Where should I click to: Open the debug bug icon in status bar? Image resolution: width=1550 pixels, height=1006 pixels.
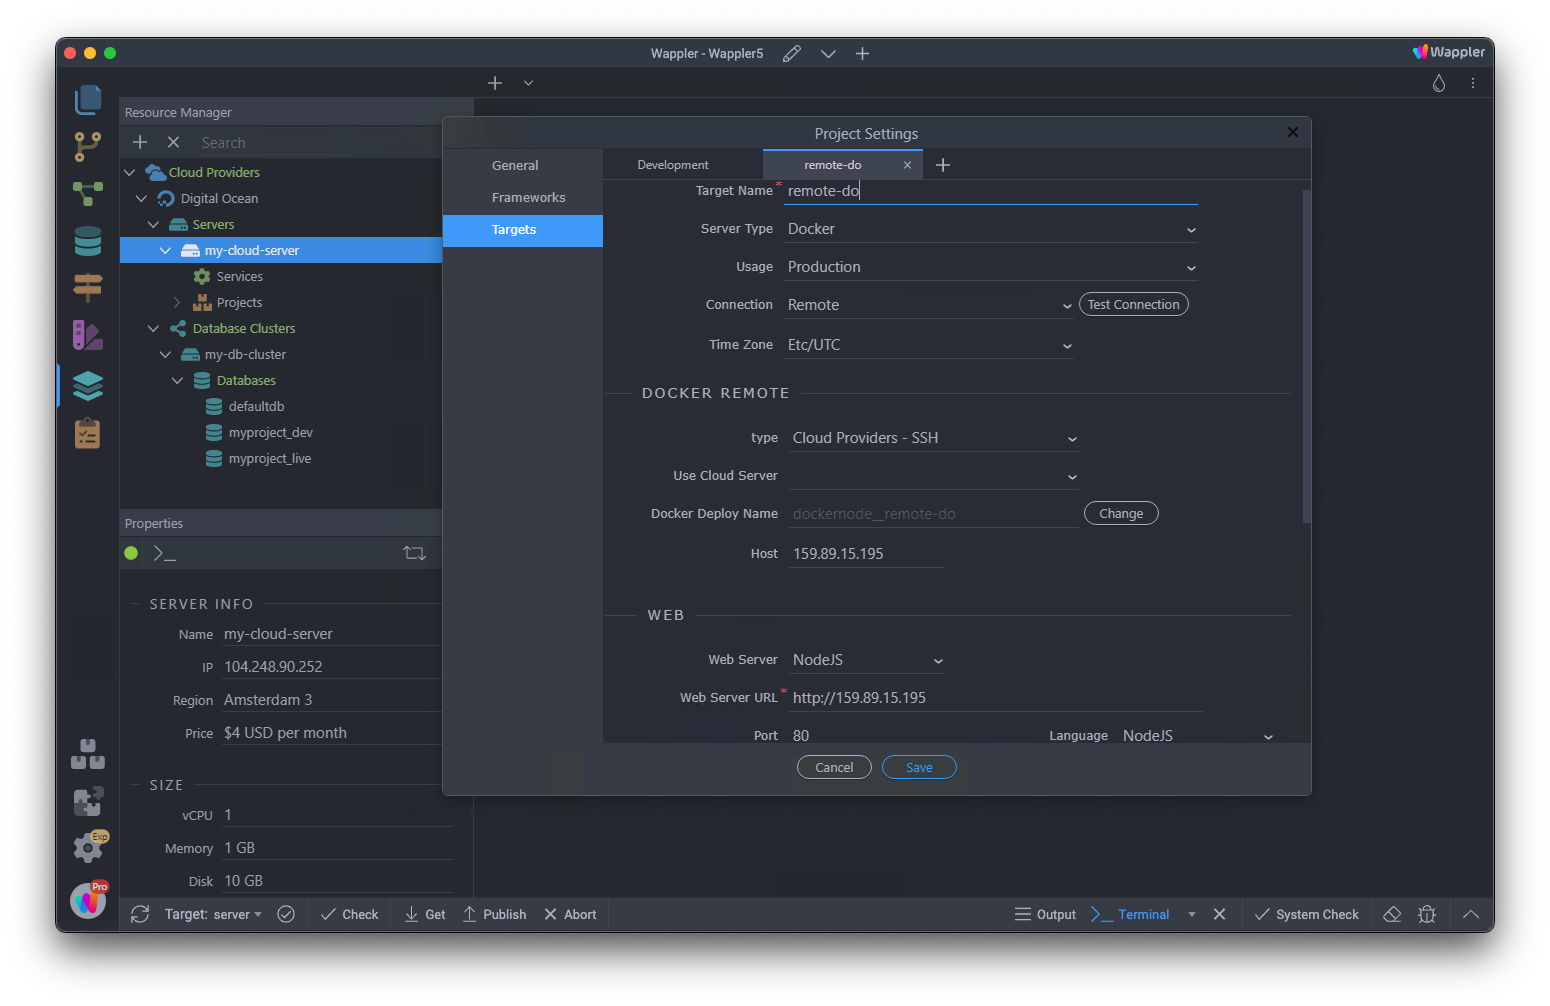point(1427,914)
